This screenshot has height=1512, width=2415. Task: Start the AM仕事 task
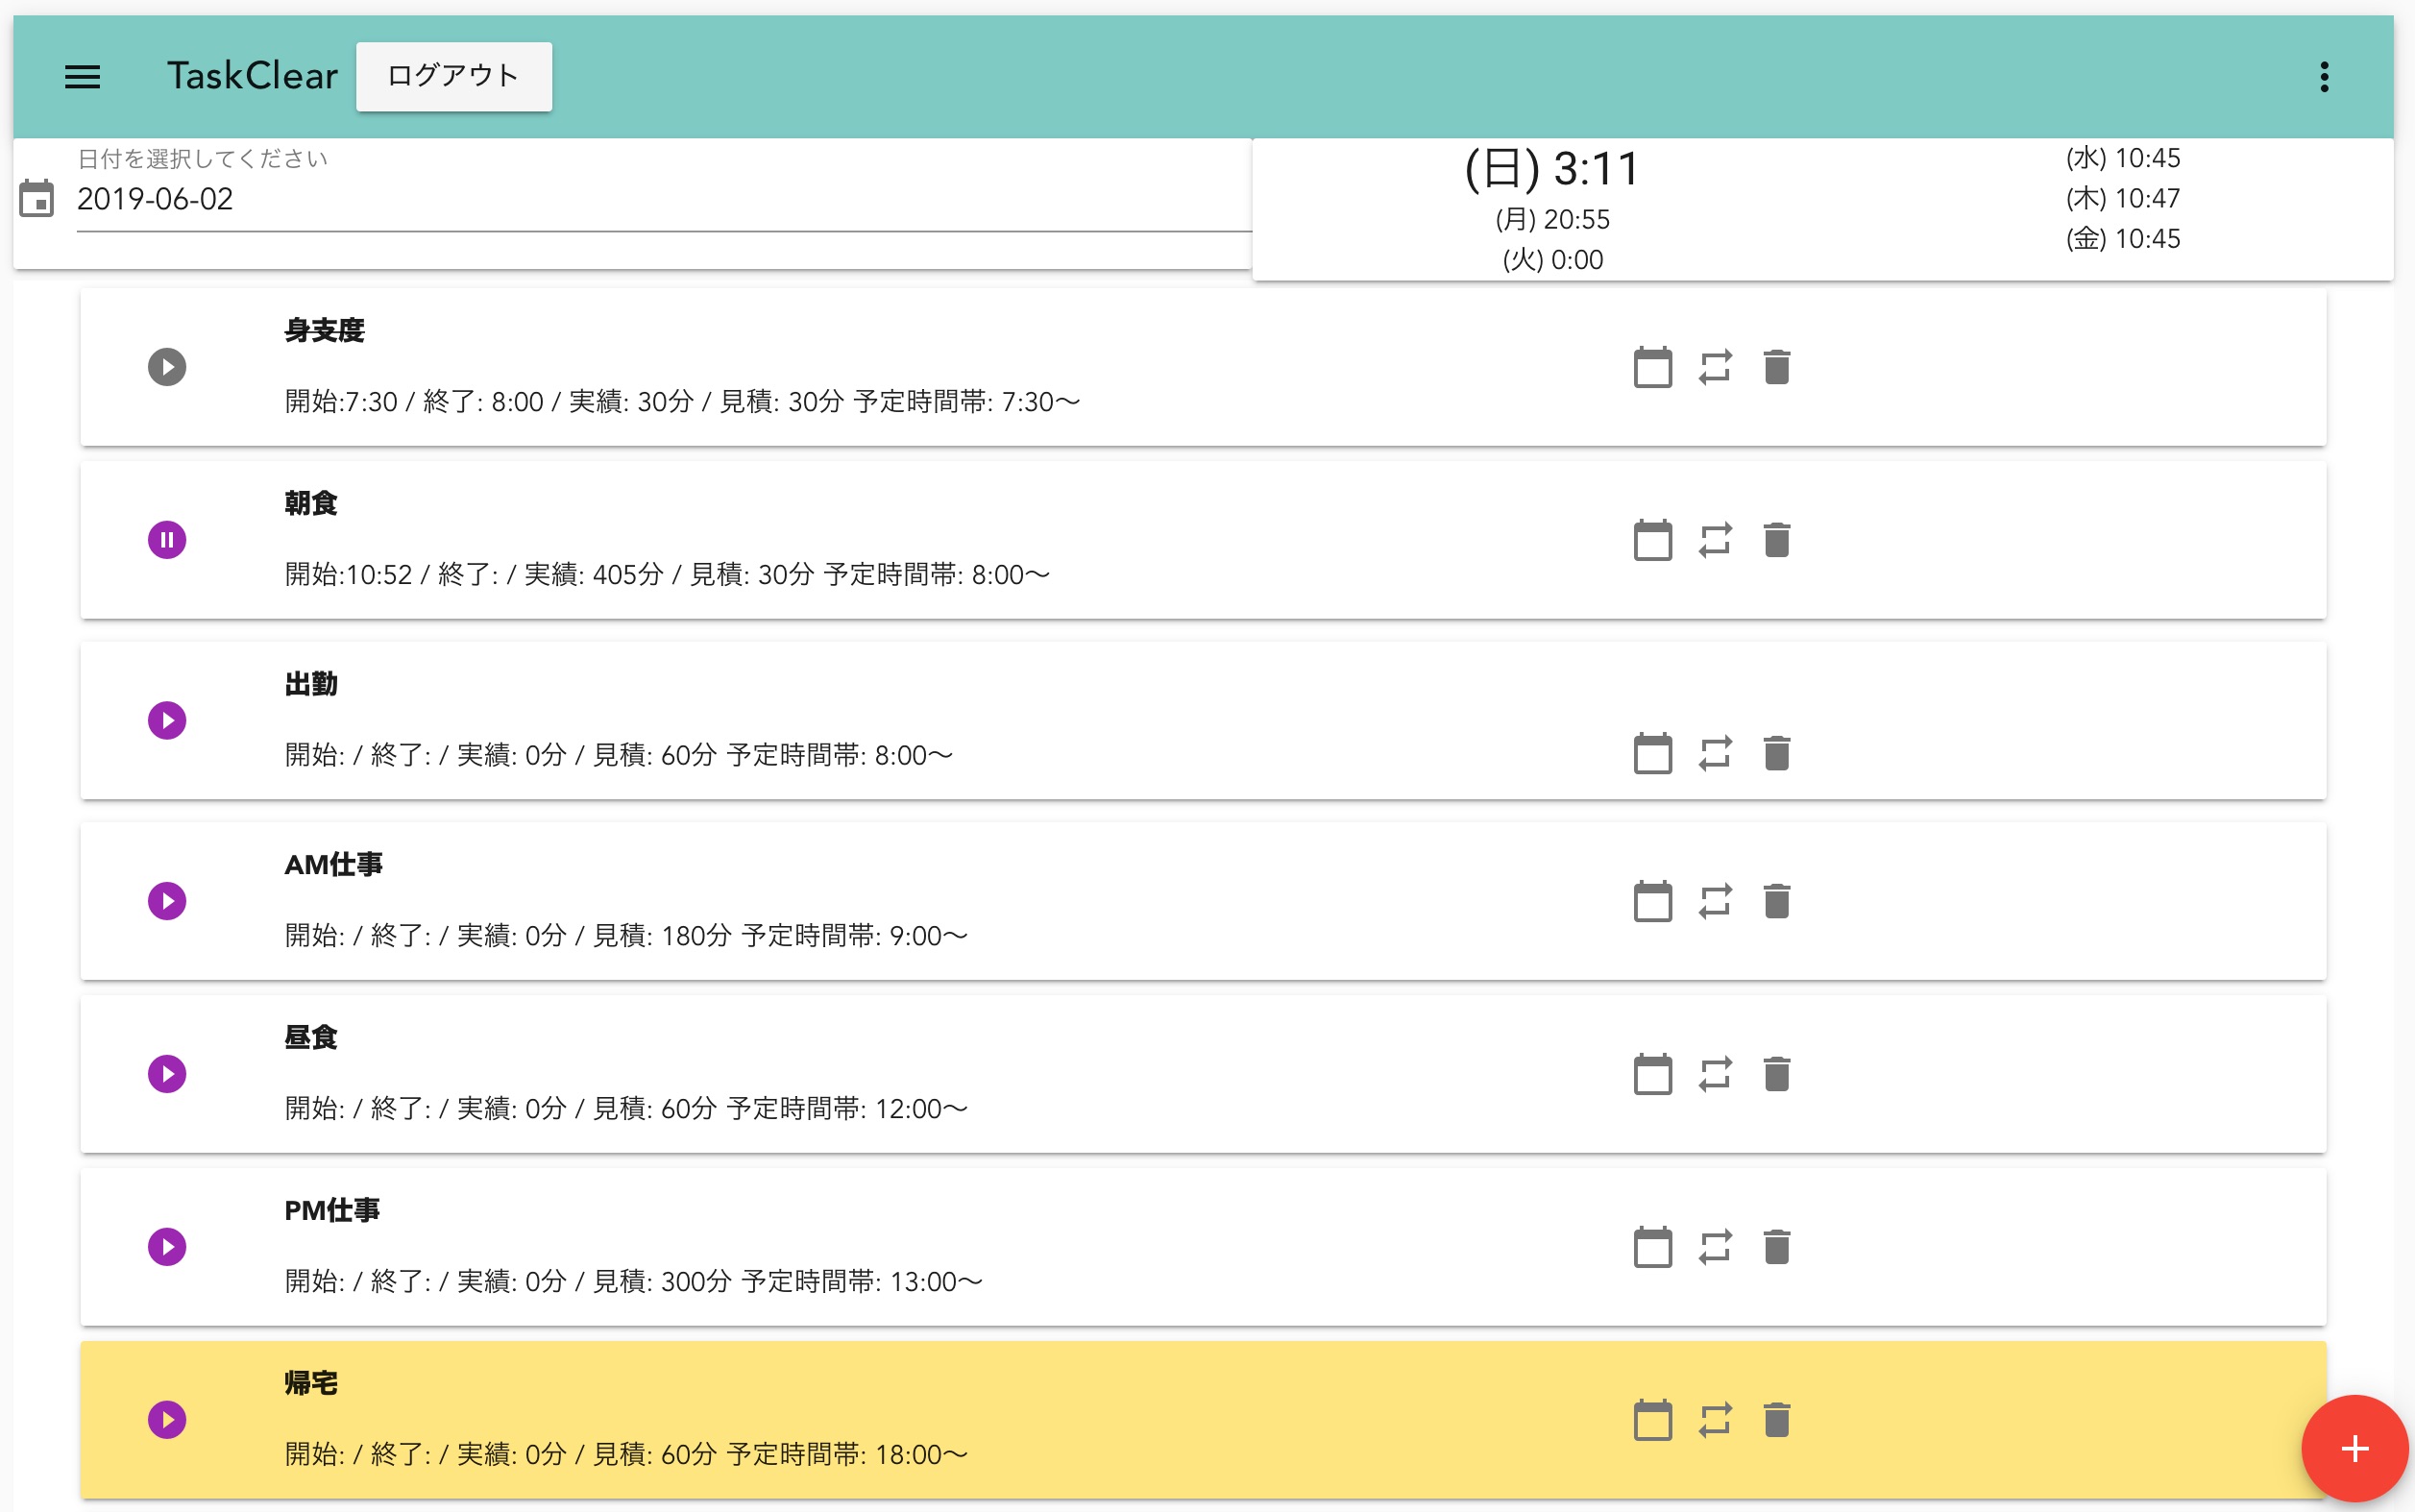pyautogui.click(x=167, y=901)
